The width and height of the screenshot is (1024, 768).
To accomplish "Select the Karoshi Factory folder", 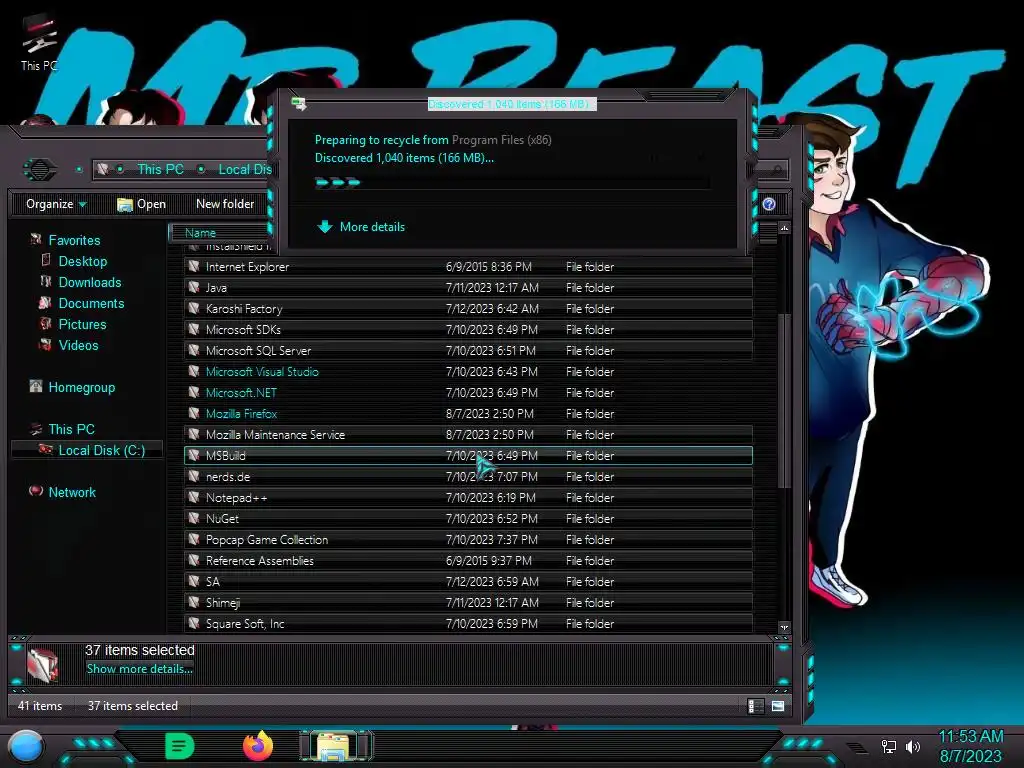I will (x=468, y=308).
